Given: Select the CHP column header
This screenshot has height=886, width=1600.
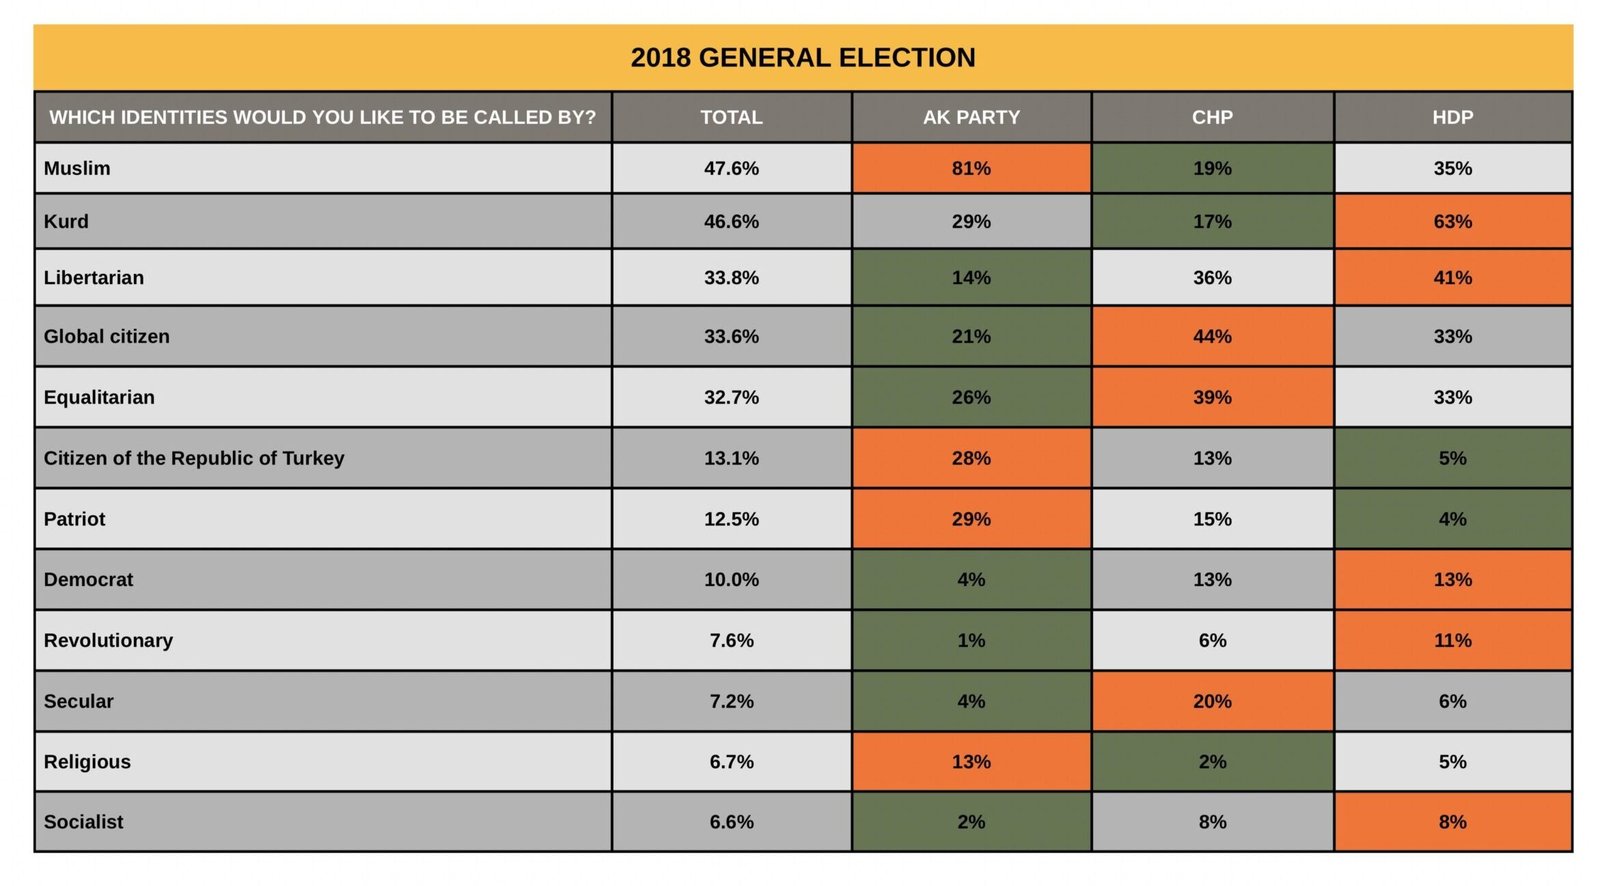Looking at the screenshot, I should (x=1212, y=117).
